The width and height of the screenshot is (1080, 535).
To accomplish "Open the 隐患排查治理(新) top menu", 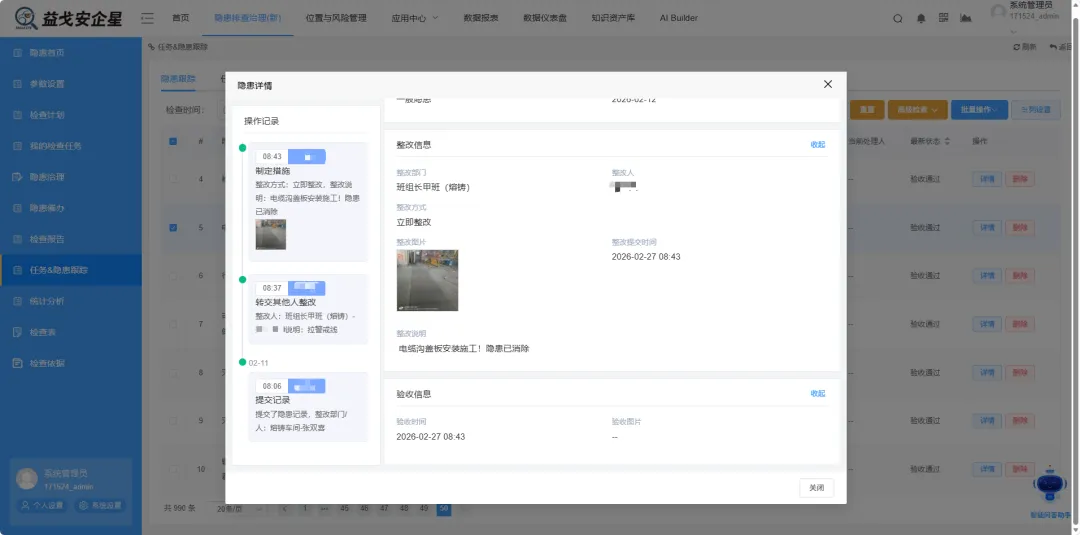I will tap(248, 18).
